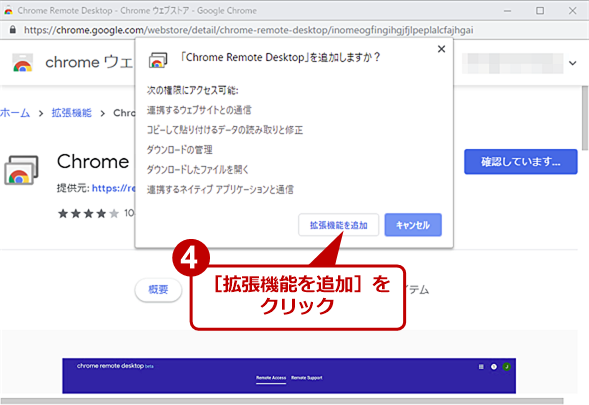The width and height of the screenshot is (589, 405).
Task: Minimize the Chrome window
Action: tap(507, 11)
